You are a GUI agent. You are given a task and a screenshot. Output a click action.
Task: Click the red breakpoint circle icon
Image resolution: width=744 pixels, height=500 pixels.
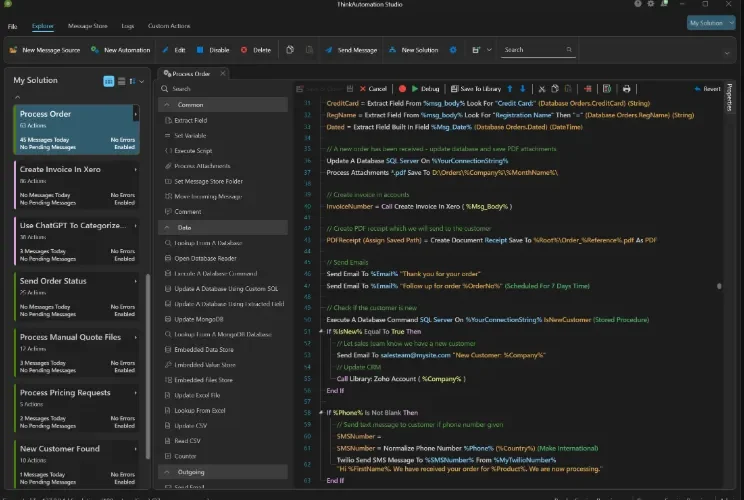point(402,89)
